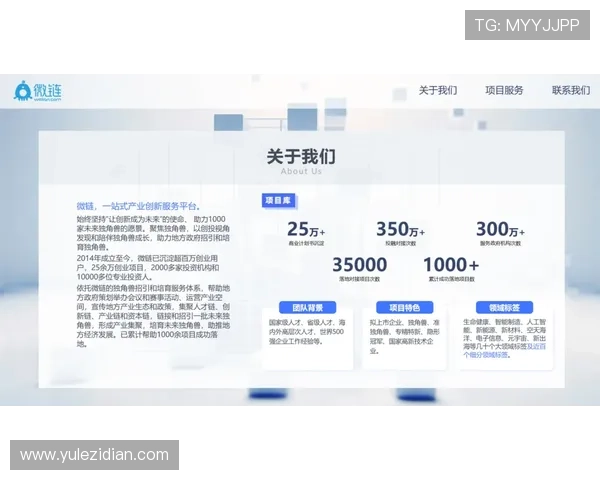Viewport: 600px width, 480px height.
Task: Click the 团队背景 card description text
Action: pyautogui.click(x=307, y=332)
